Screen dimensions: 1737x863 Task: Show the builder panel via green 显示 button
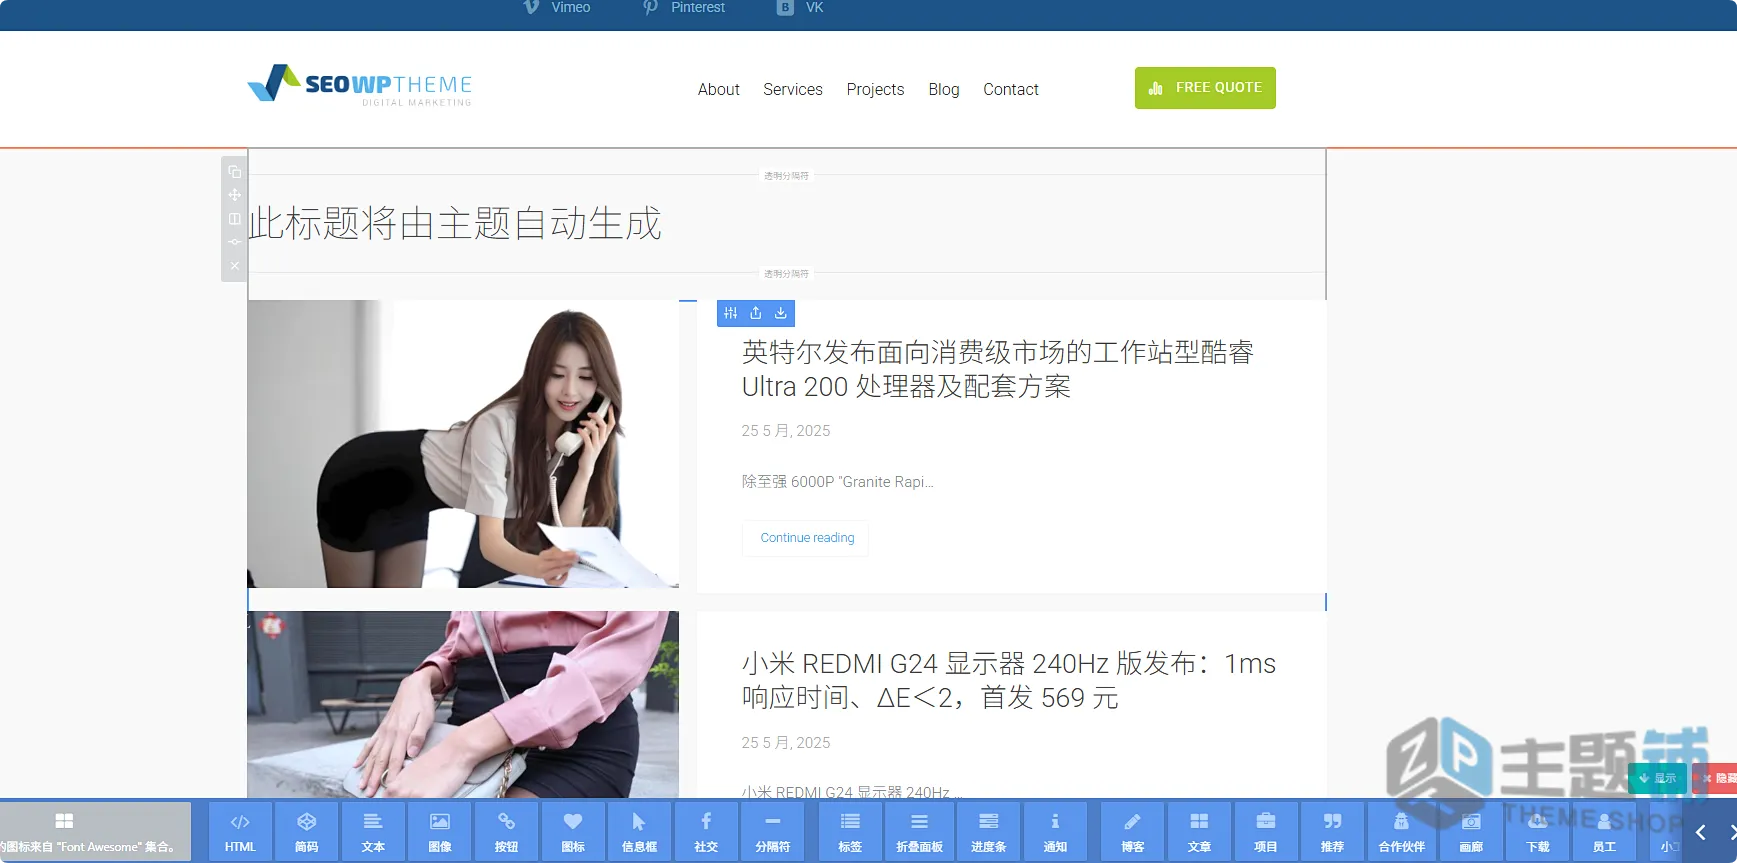pyautogui.click(x=1658, y=778)
